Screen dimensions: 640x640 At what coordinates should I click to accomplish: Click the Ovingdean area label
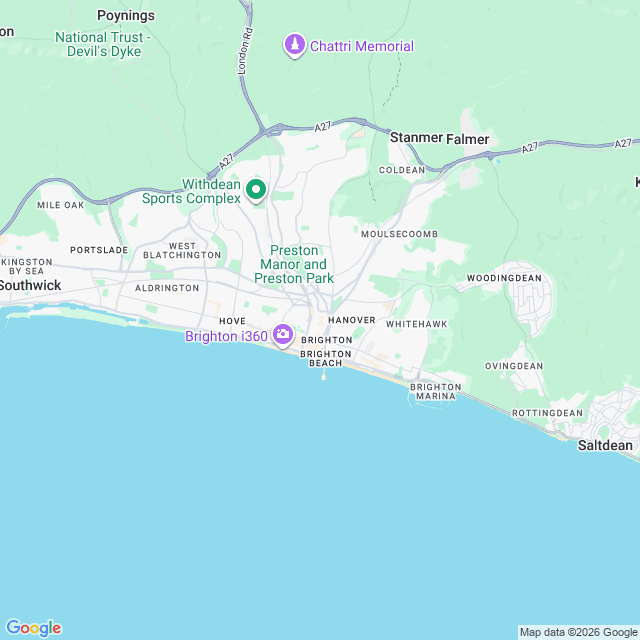[x=514, y=366]
